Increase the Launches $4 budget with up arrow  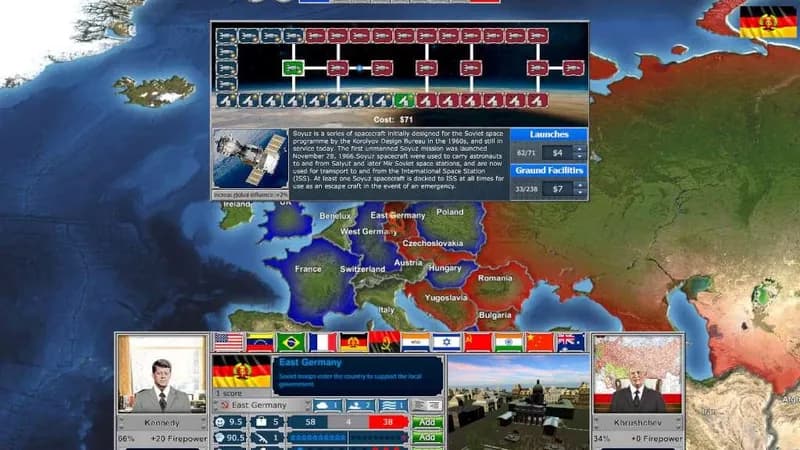(580, 149)
